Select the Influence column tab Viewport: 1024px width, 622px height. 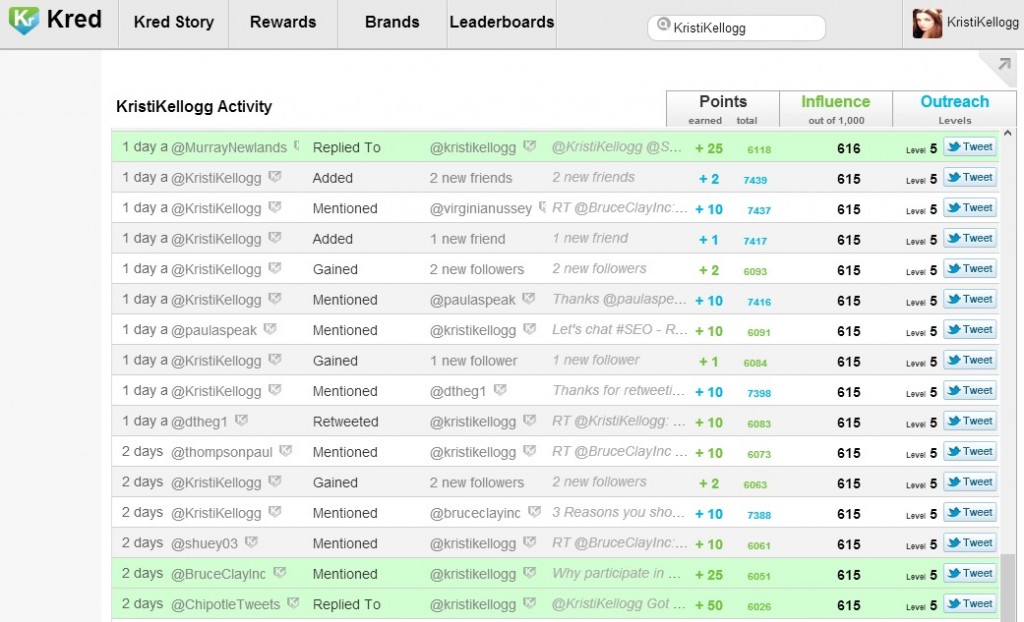coord(835,109)
